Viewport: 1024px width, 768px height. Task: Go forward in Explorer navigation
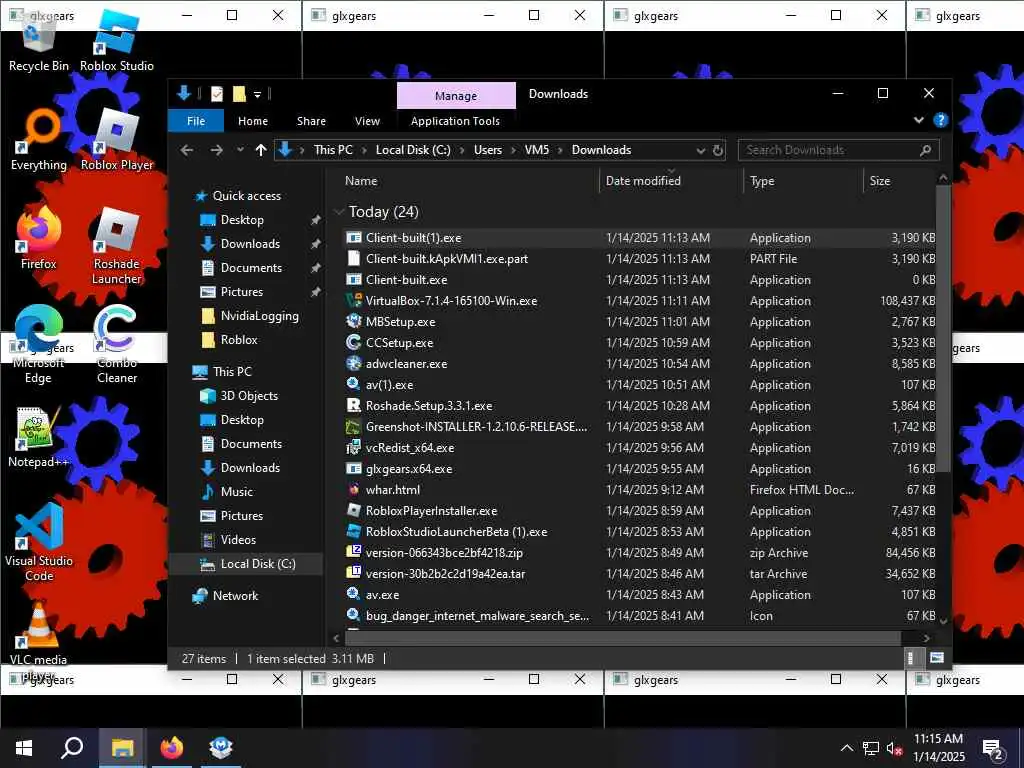(217, 150)
